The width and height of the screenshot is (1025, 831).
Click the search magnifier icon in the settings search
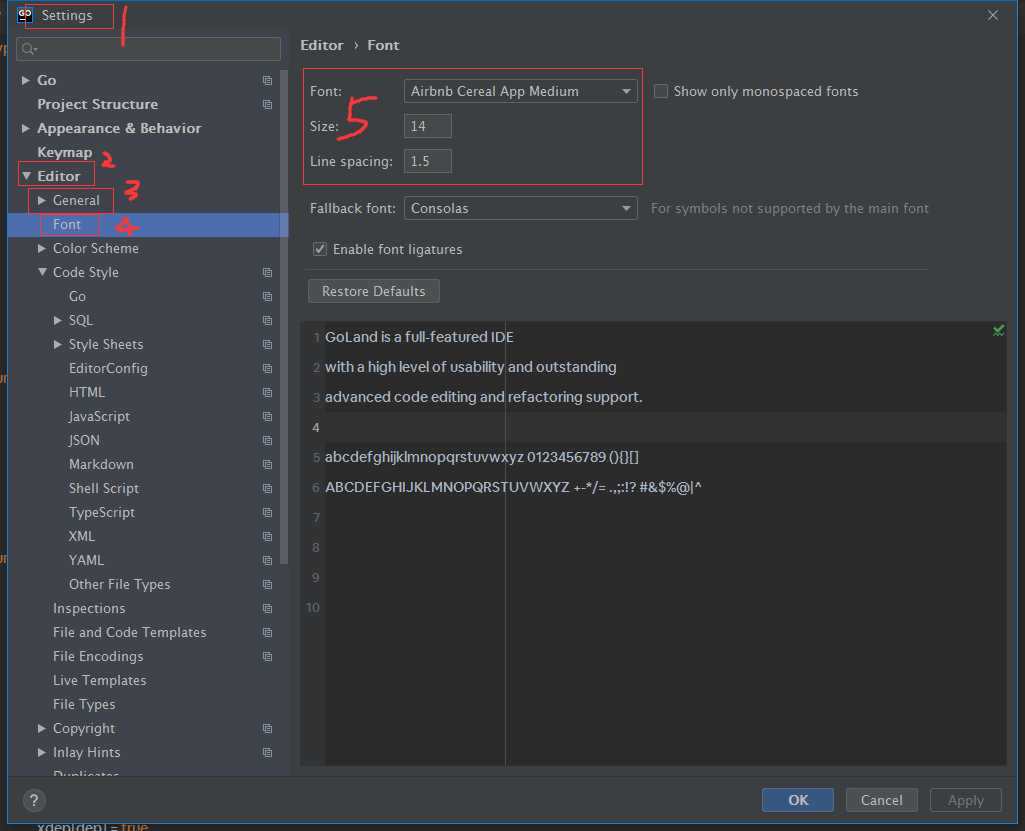[29, 49]
